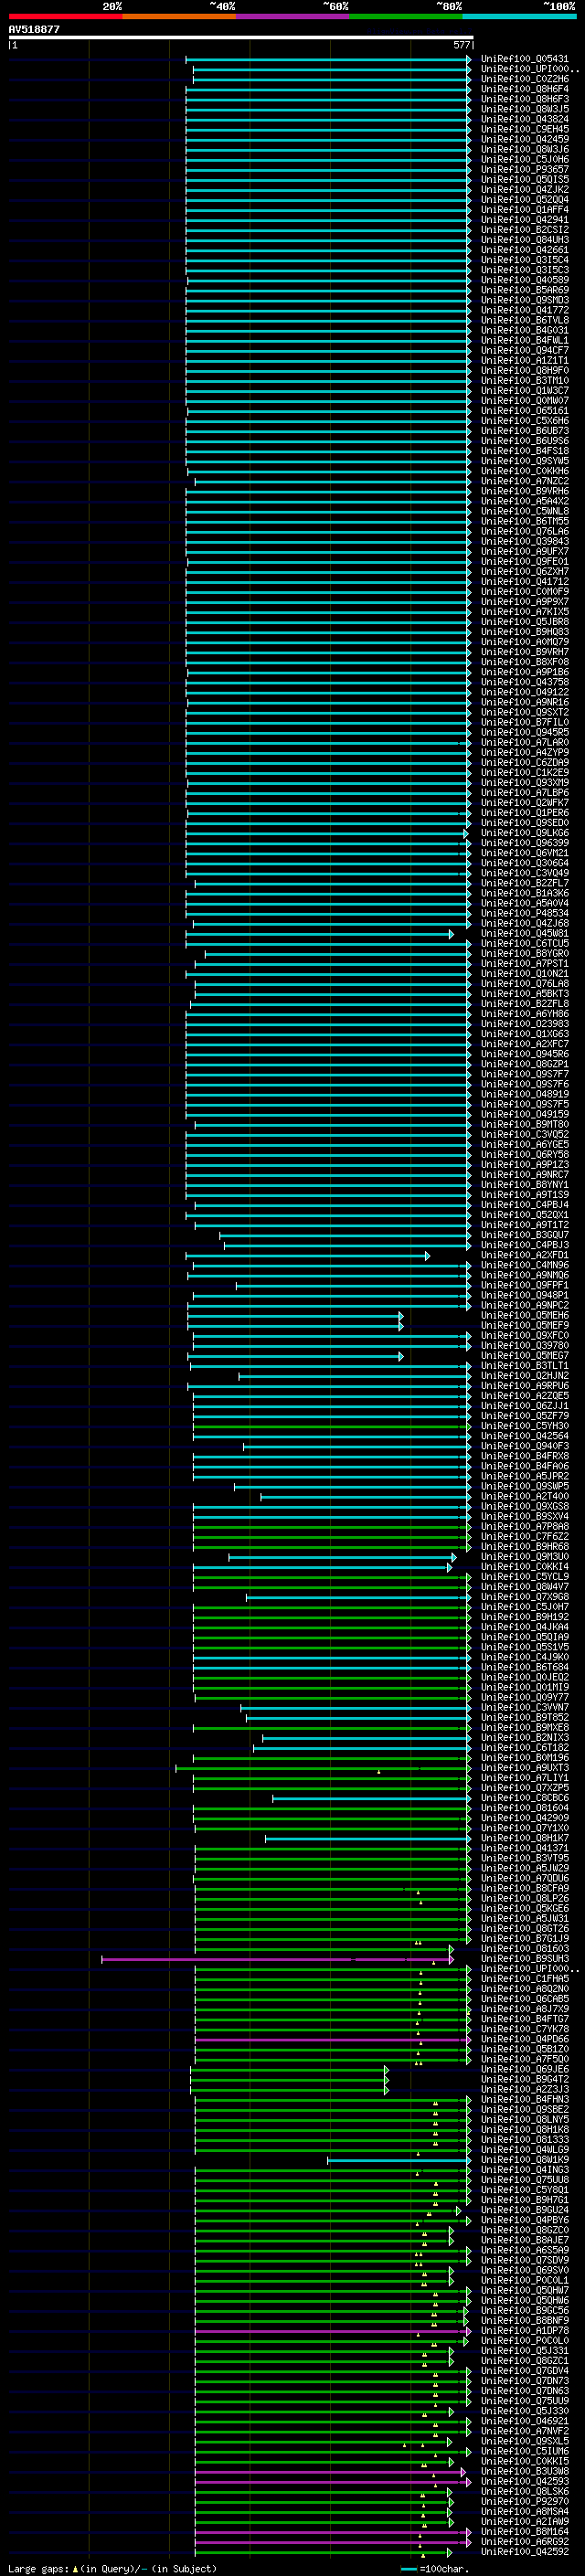Image resolution: width=585 pixels, height=2576 pixels.
Task: Open hit UniRef100_Q05431
Action: [525, 59]
